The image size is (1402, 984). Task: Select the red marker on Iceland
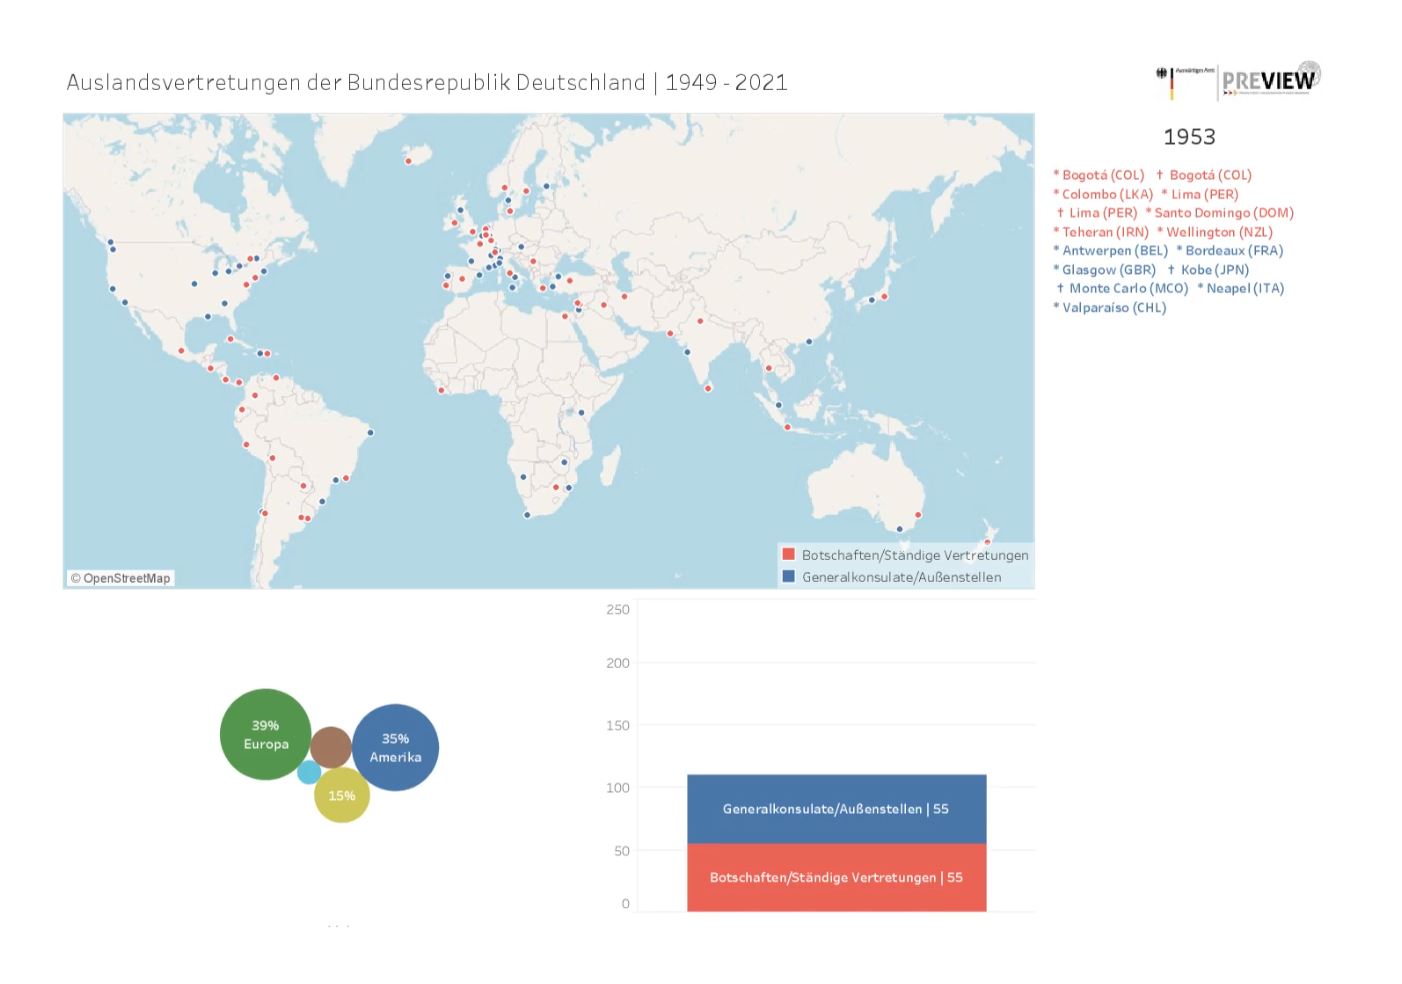[408, 161]
